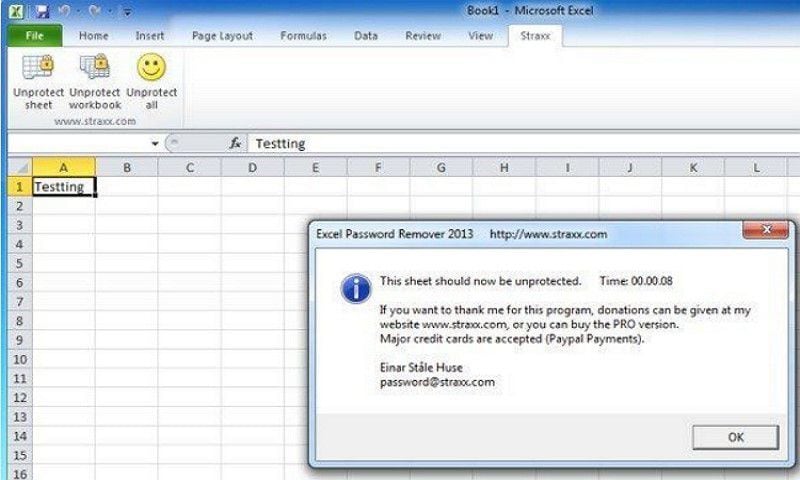Switch to the Formulas tab
Screen dimensions: 800x480
click(x=303, y=36)
